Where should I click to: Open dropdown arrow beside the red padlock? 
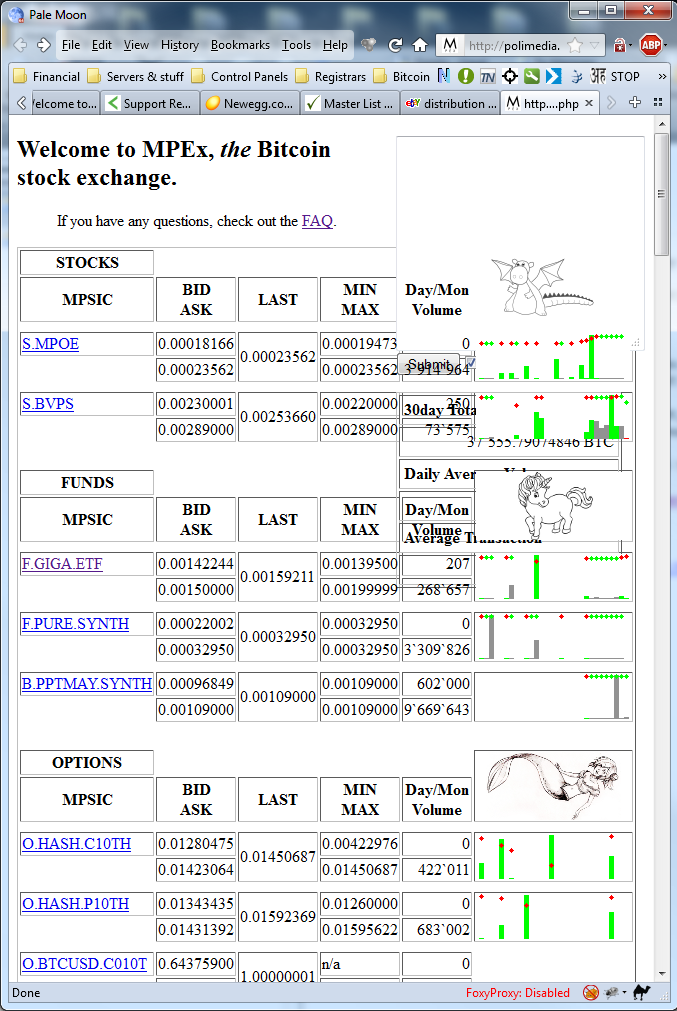[x=630, y=46]
